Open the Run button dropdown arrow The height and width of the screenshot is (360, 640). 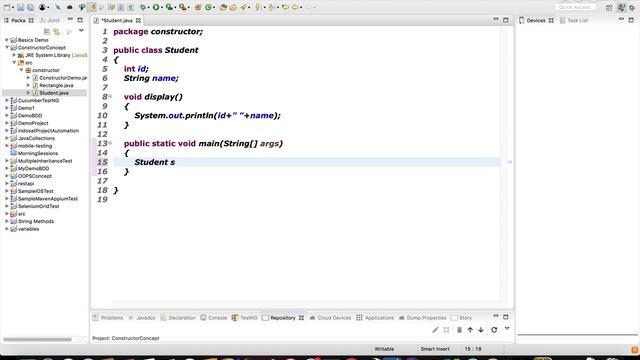click(x=162, y=7)
